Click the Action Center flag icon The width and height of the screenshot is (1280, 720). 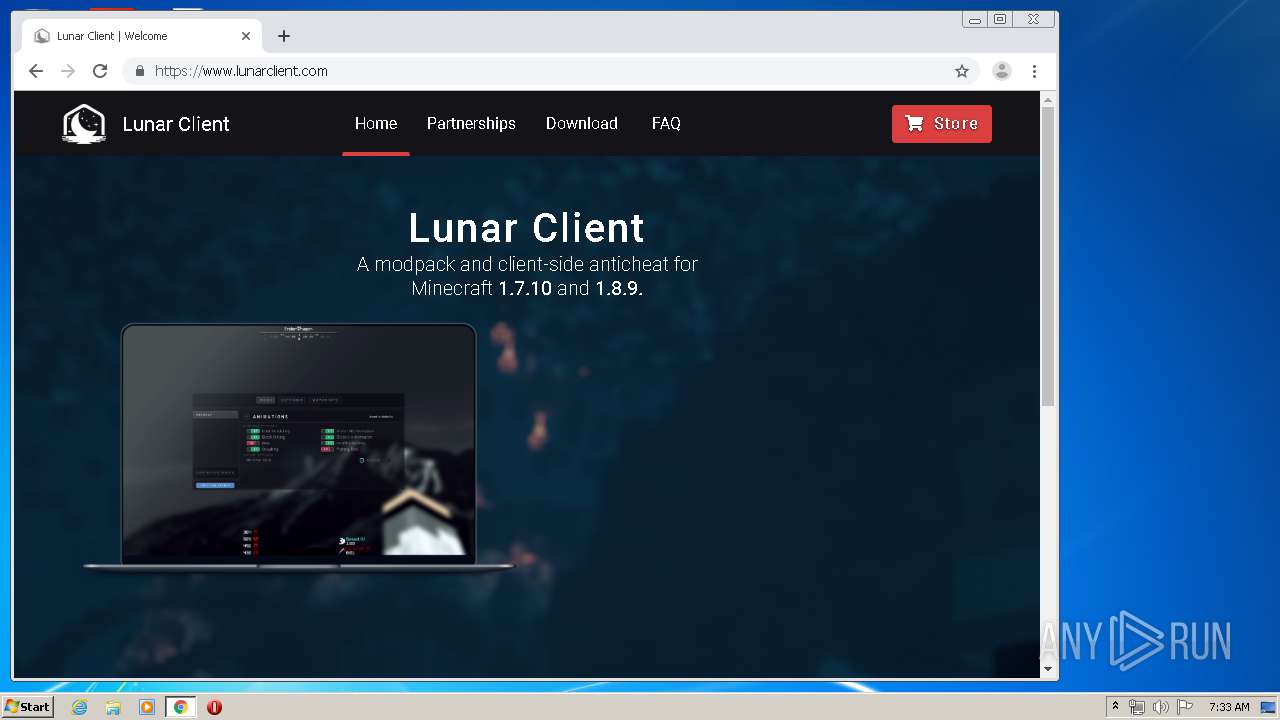1185,707
